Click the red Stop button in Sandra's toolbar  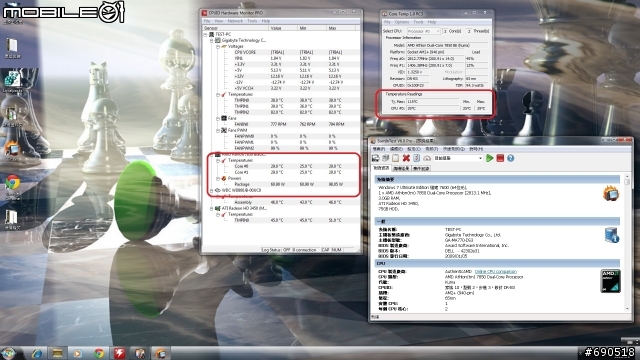coord(500,158)
